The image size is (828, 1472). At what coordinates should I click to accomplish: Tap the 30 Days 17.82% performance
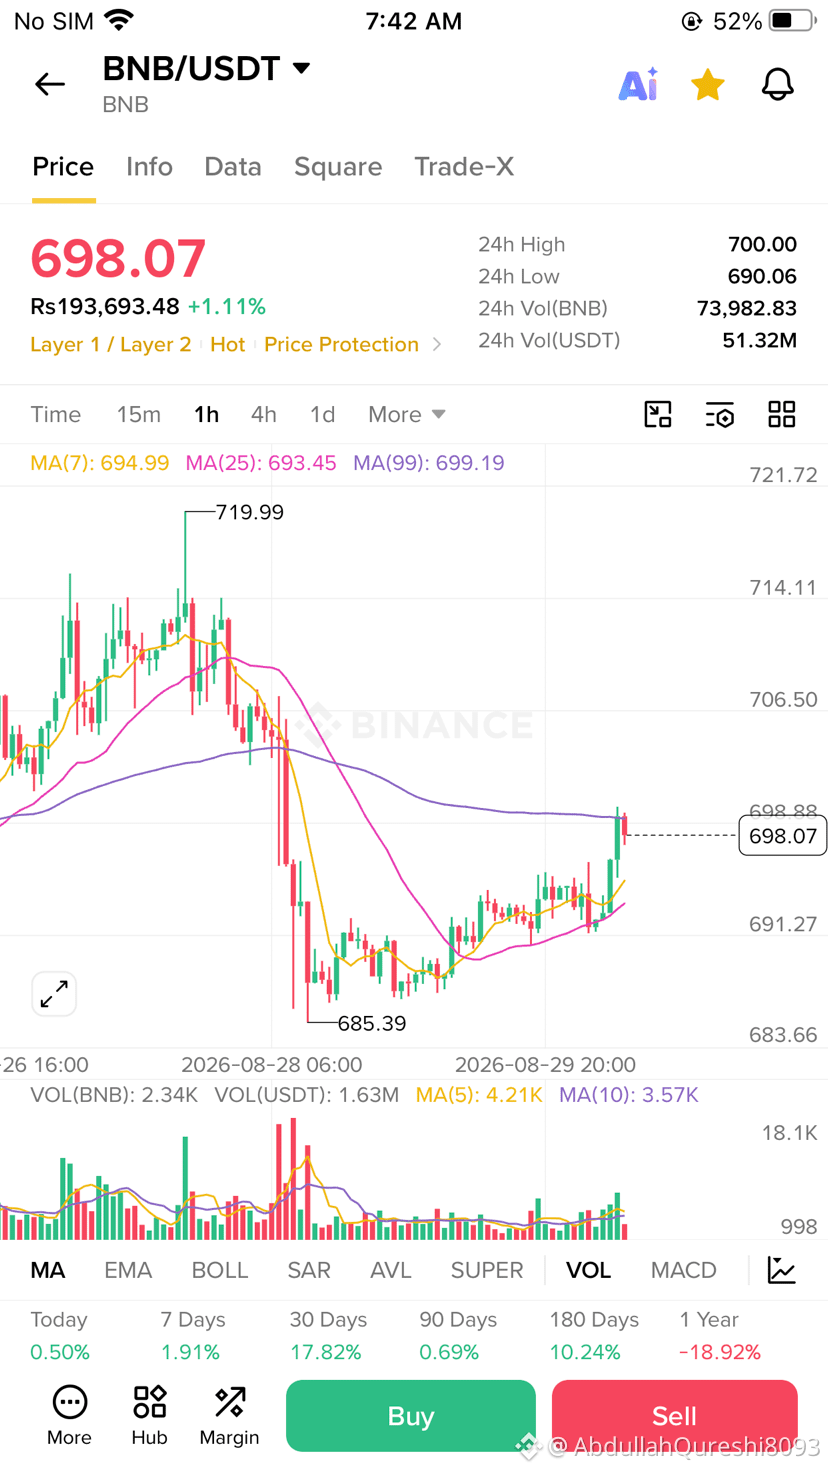coord(328,1336)
